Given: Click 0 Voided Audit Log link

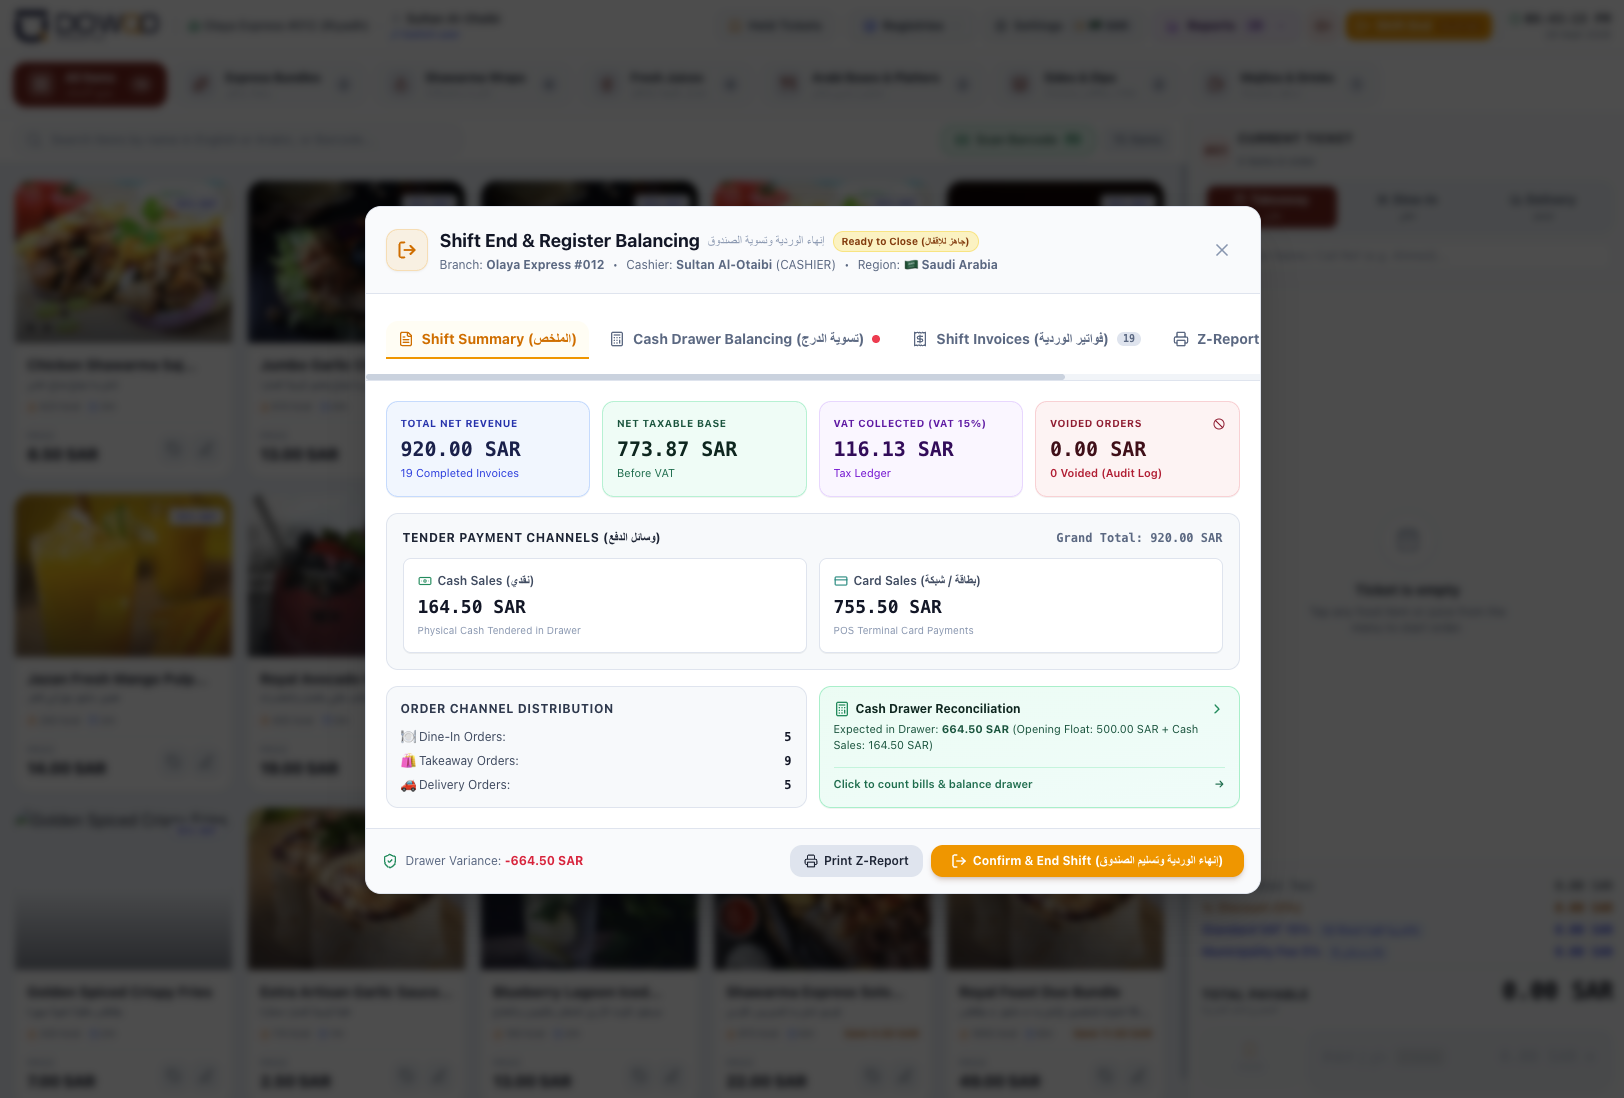Looking at the screenshot, I should [x=1106, y=473].
